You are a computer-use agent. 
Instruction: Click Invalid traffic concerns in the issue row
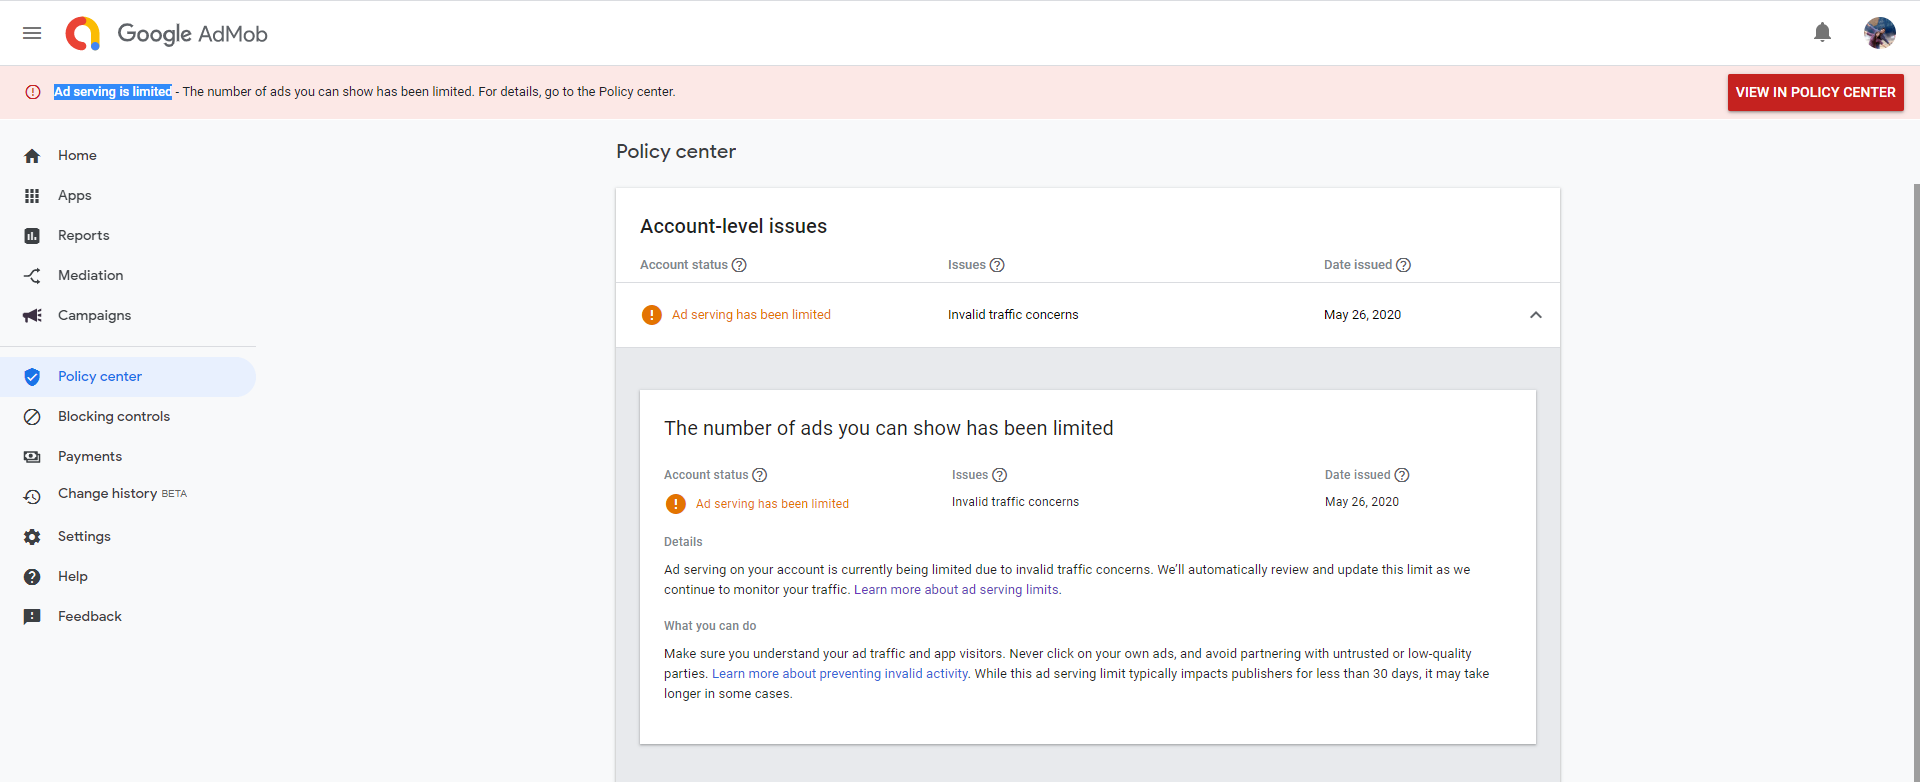pos(1013,315)
